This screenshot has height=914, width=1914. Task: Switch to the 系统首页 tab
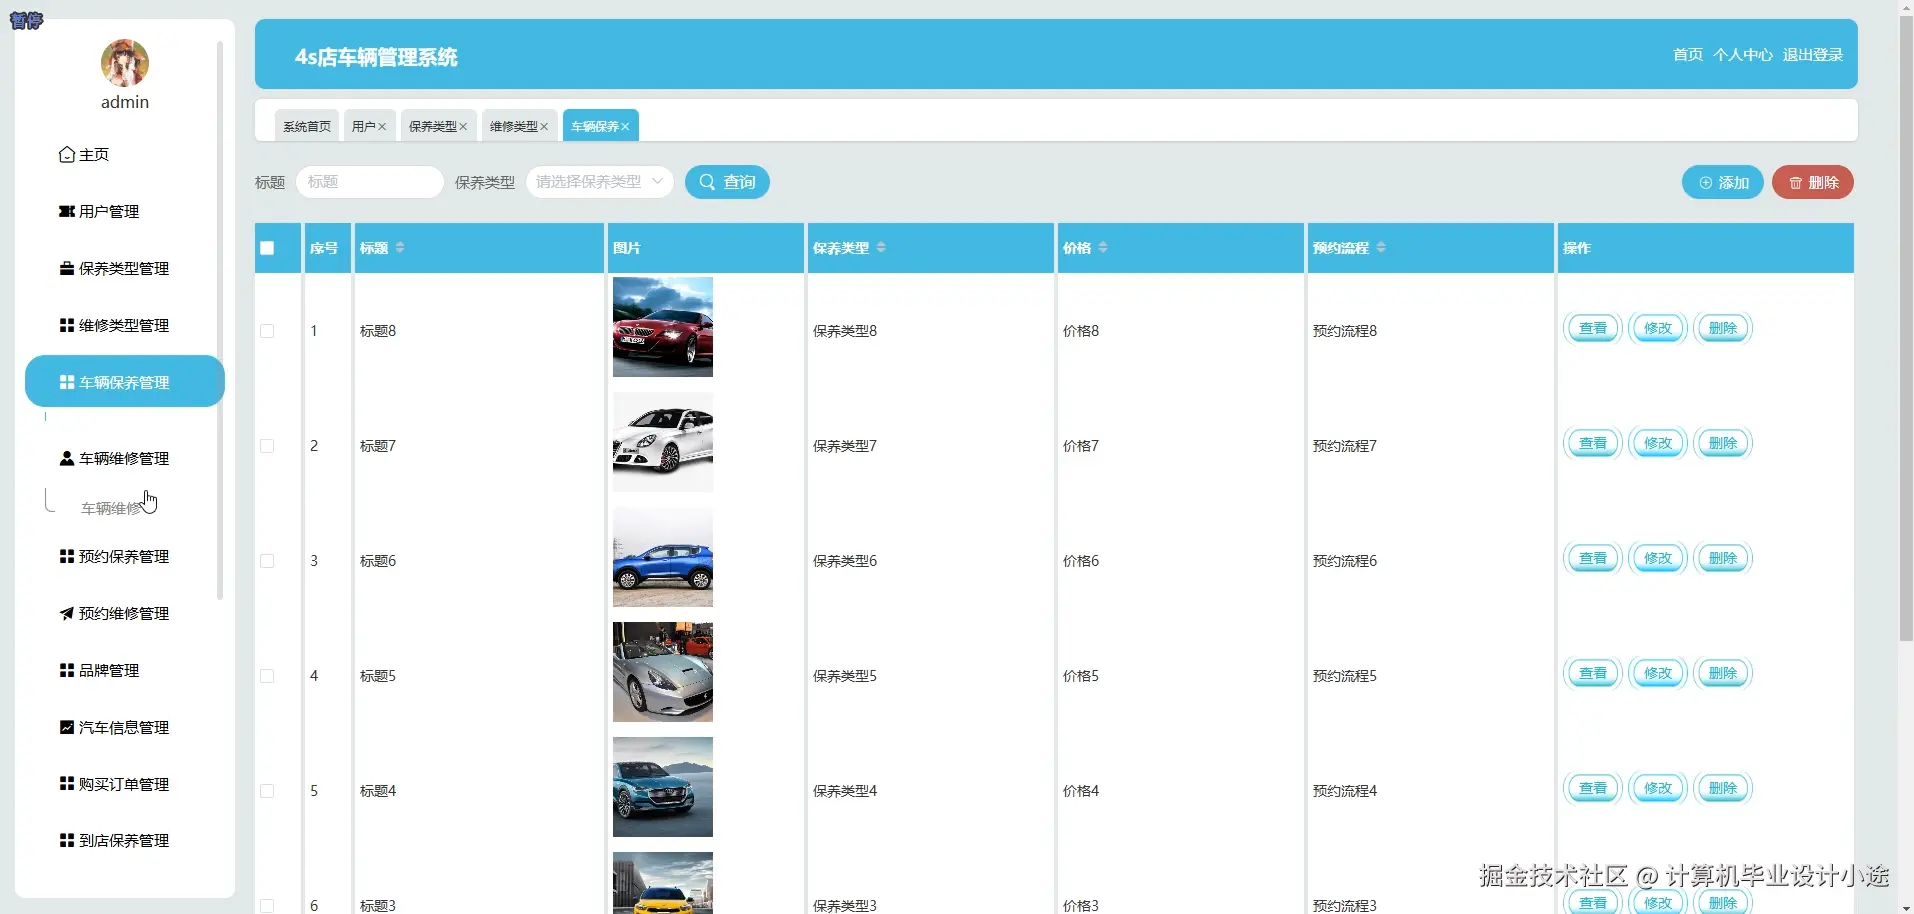[307, 126]
